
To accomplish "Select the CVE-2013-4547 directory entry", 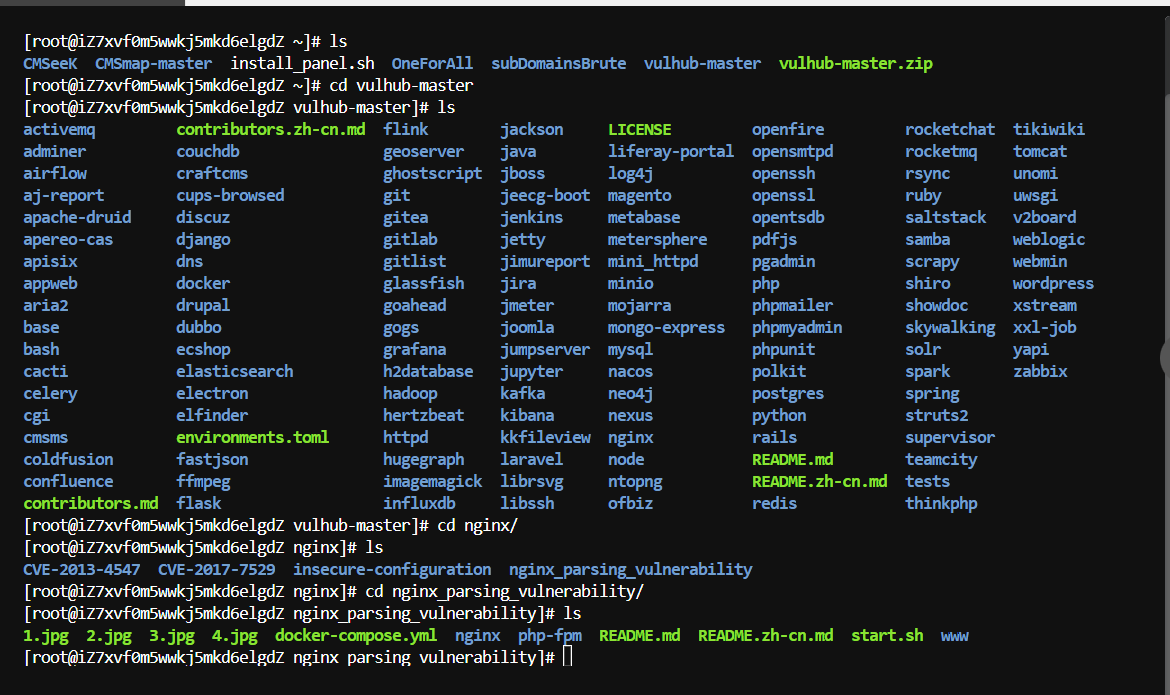I will point(81,570).
